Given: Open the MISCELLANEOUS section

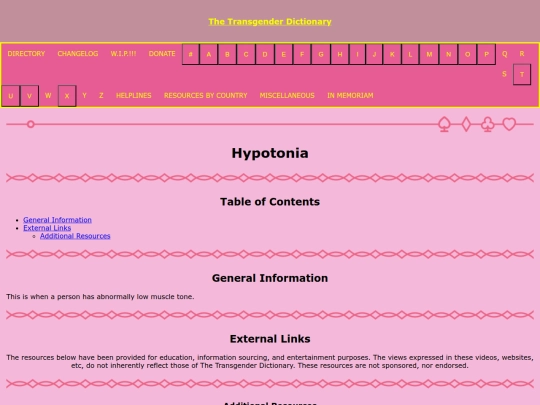Looking at the screenshot, I should [x=287, y=95].
